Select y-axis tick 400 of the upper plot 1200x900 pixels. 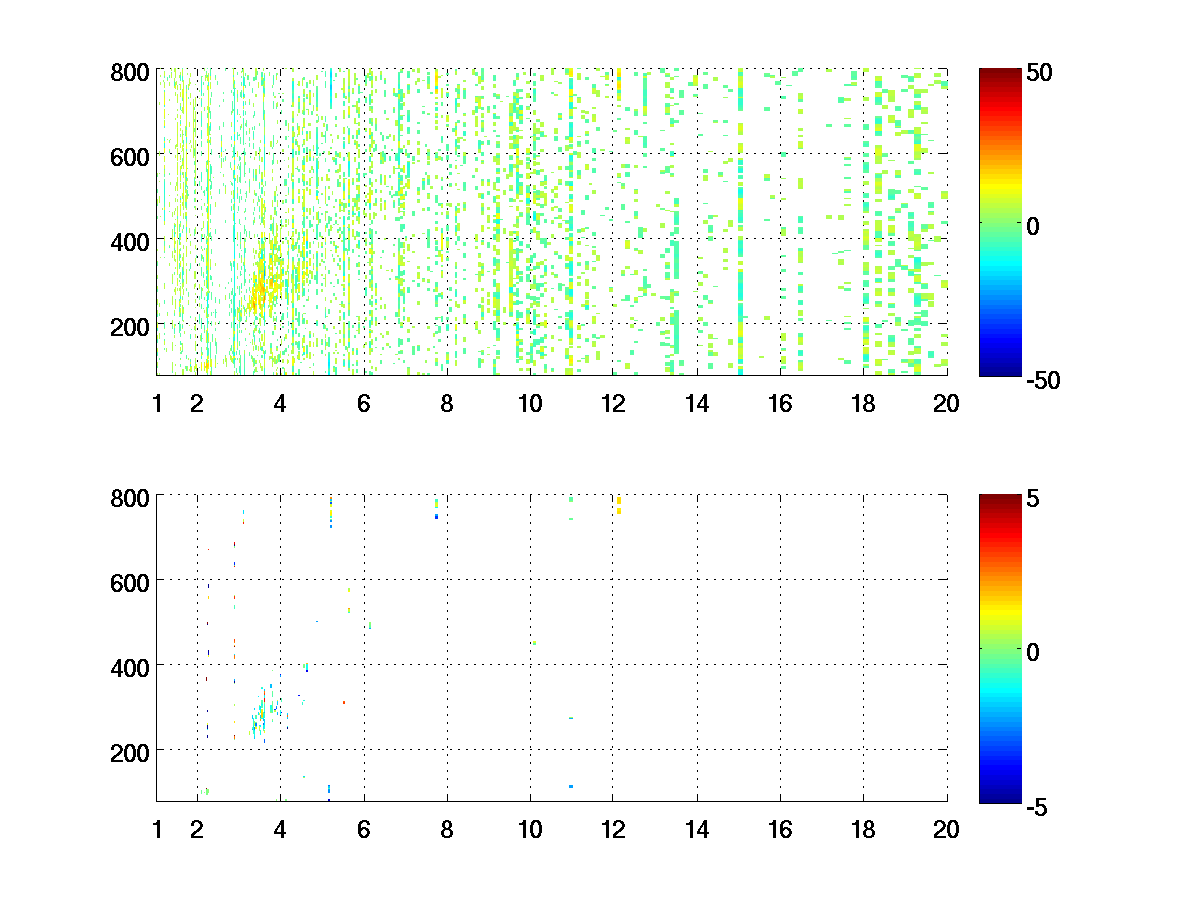tap(131, 241)
